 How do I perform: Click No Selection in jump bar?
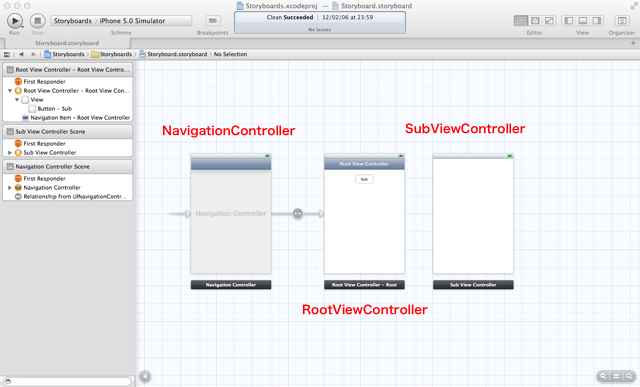(x=231, y=54)
